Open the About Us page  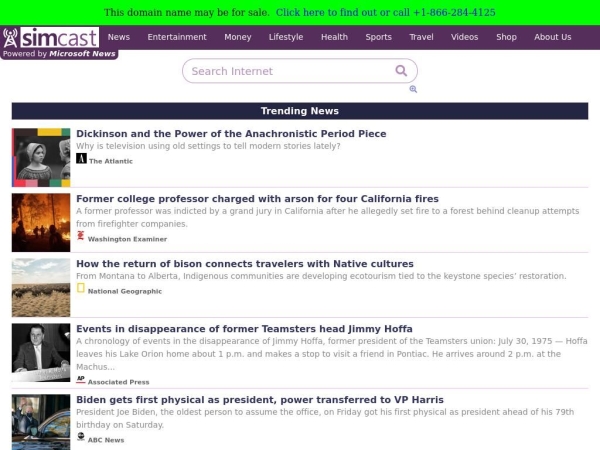coord(552,37)
